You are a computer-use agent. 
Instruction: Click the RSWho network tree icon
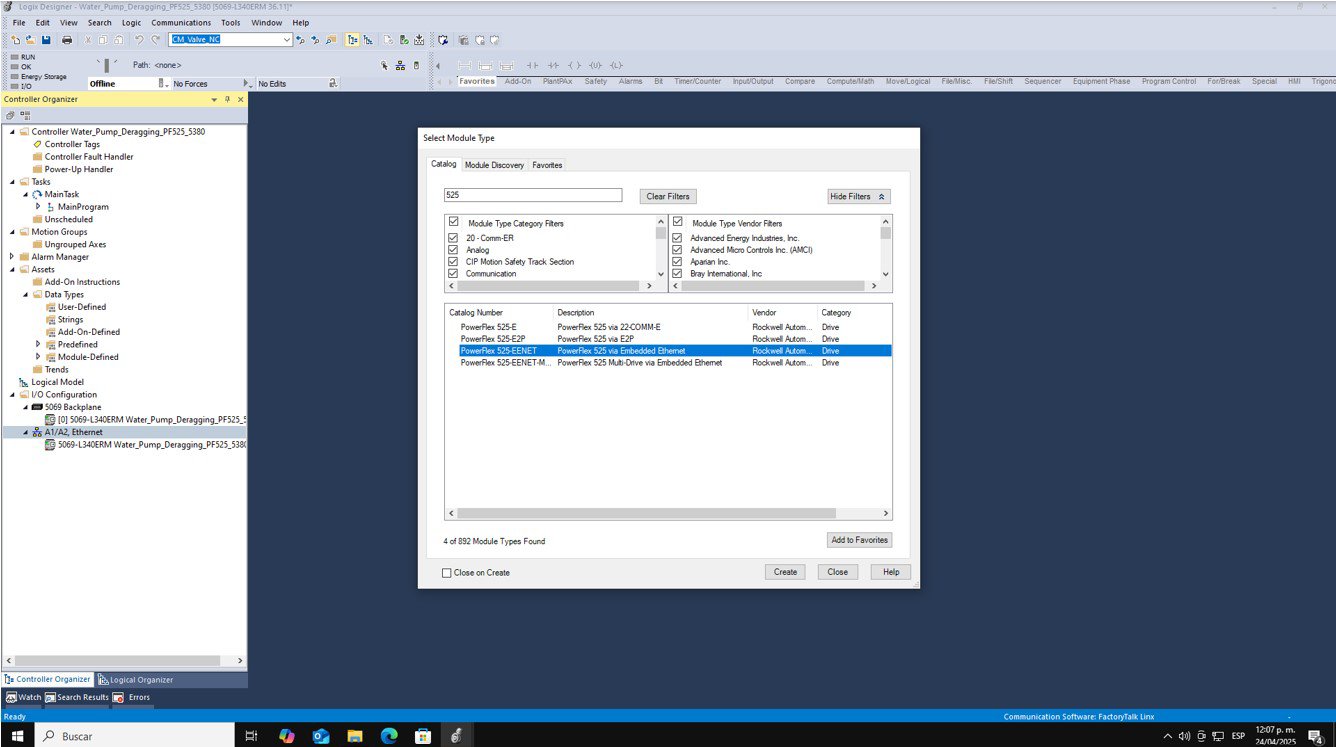pos(401,66)
